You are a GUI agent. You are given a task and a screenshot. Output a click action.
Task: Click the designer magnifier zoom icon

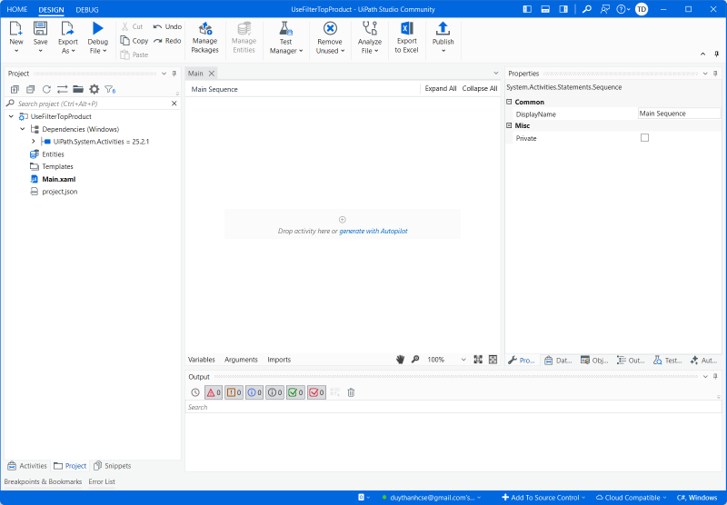point(415,359)
